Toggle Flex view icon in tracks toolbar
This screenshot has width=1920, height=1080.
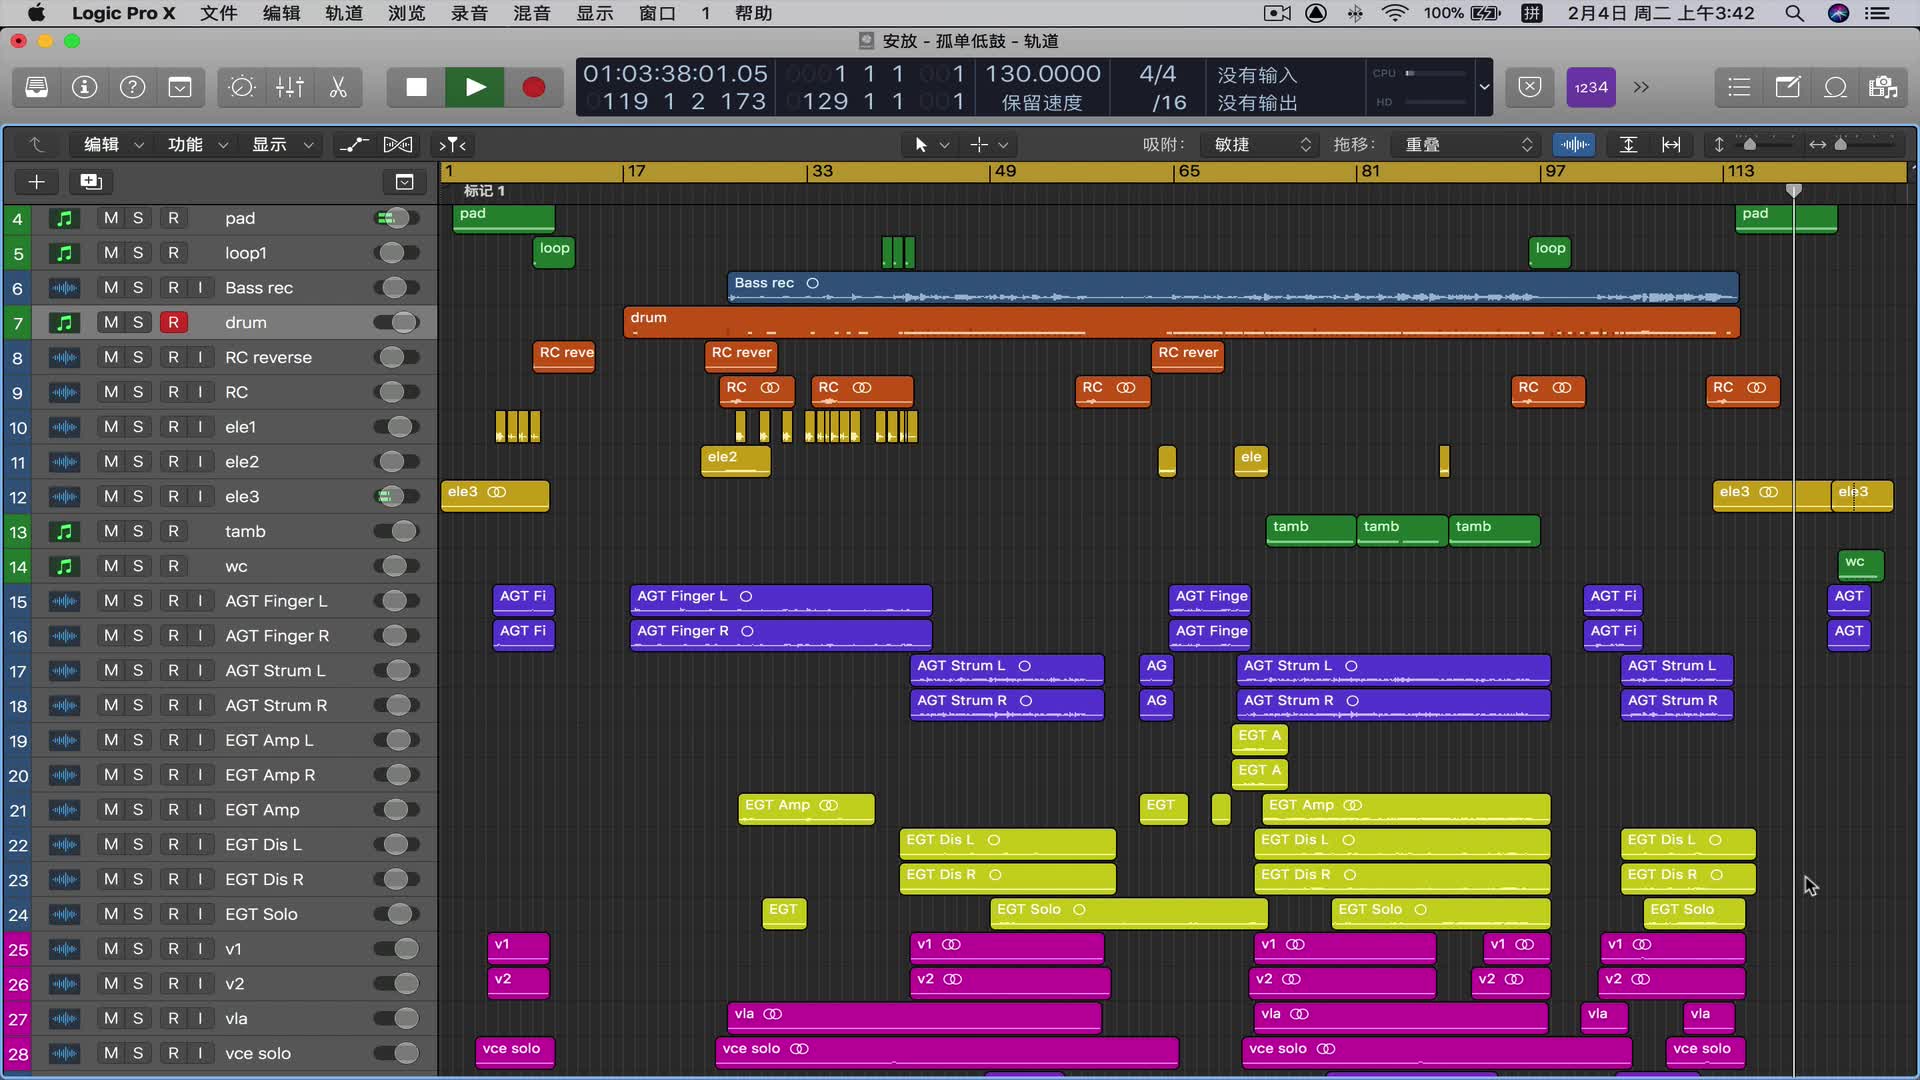(x=398, y=144)
